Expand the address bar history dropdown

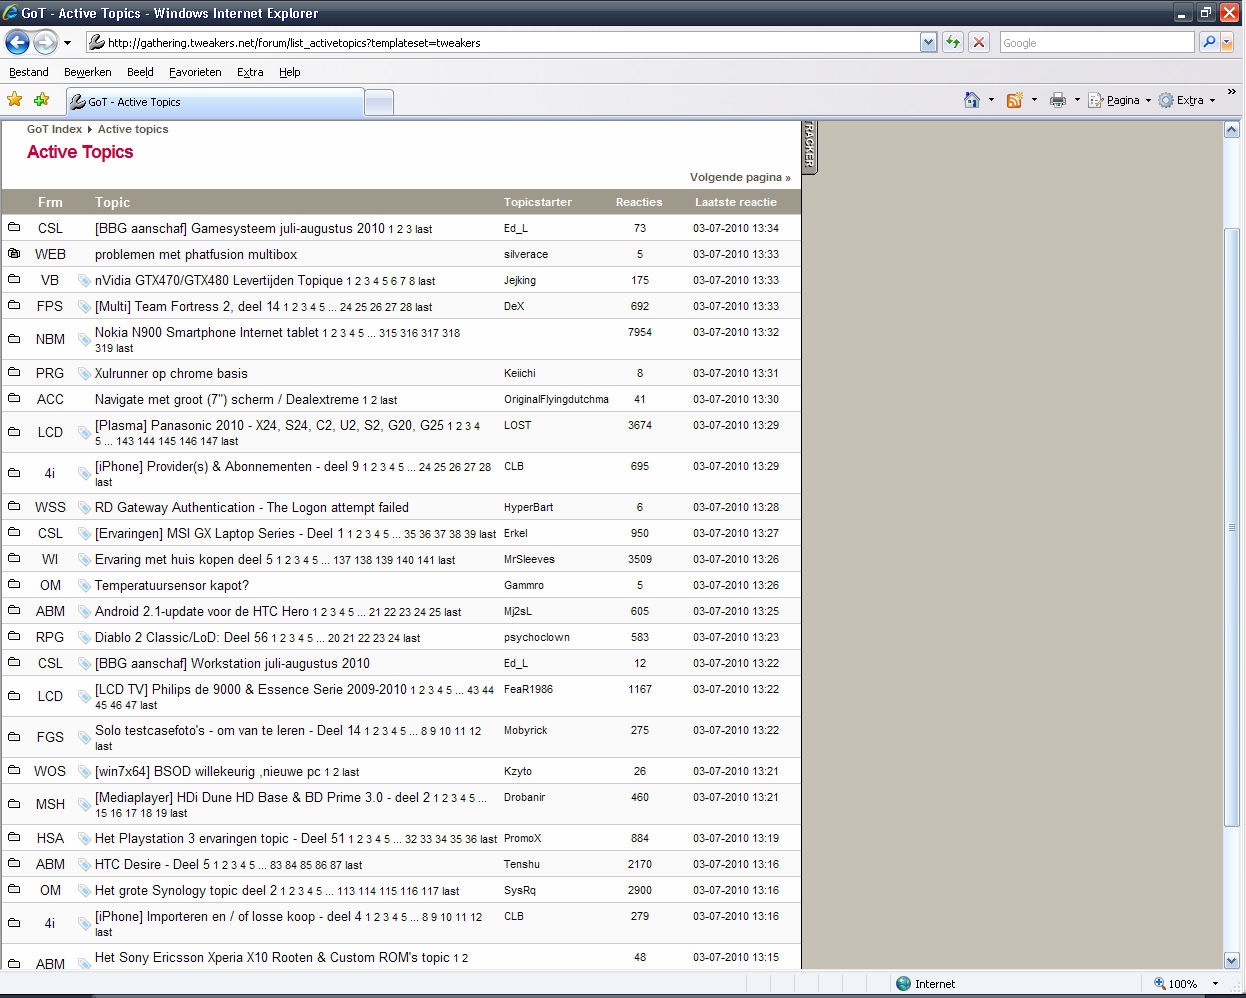click(928, 43)
